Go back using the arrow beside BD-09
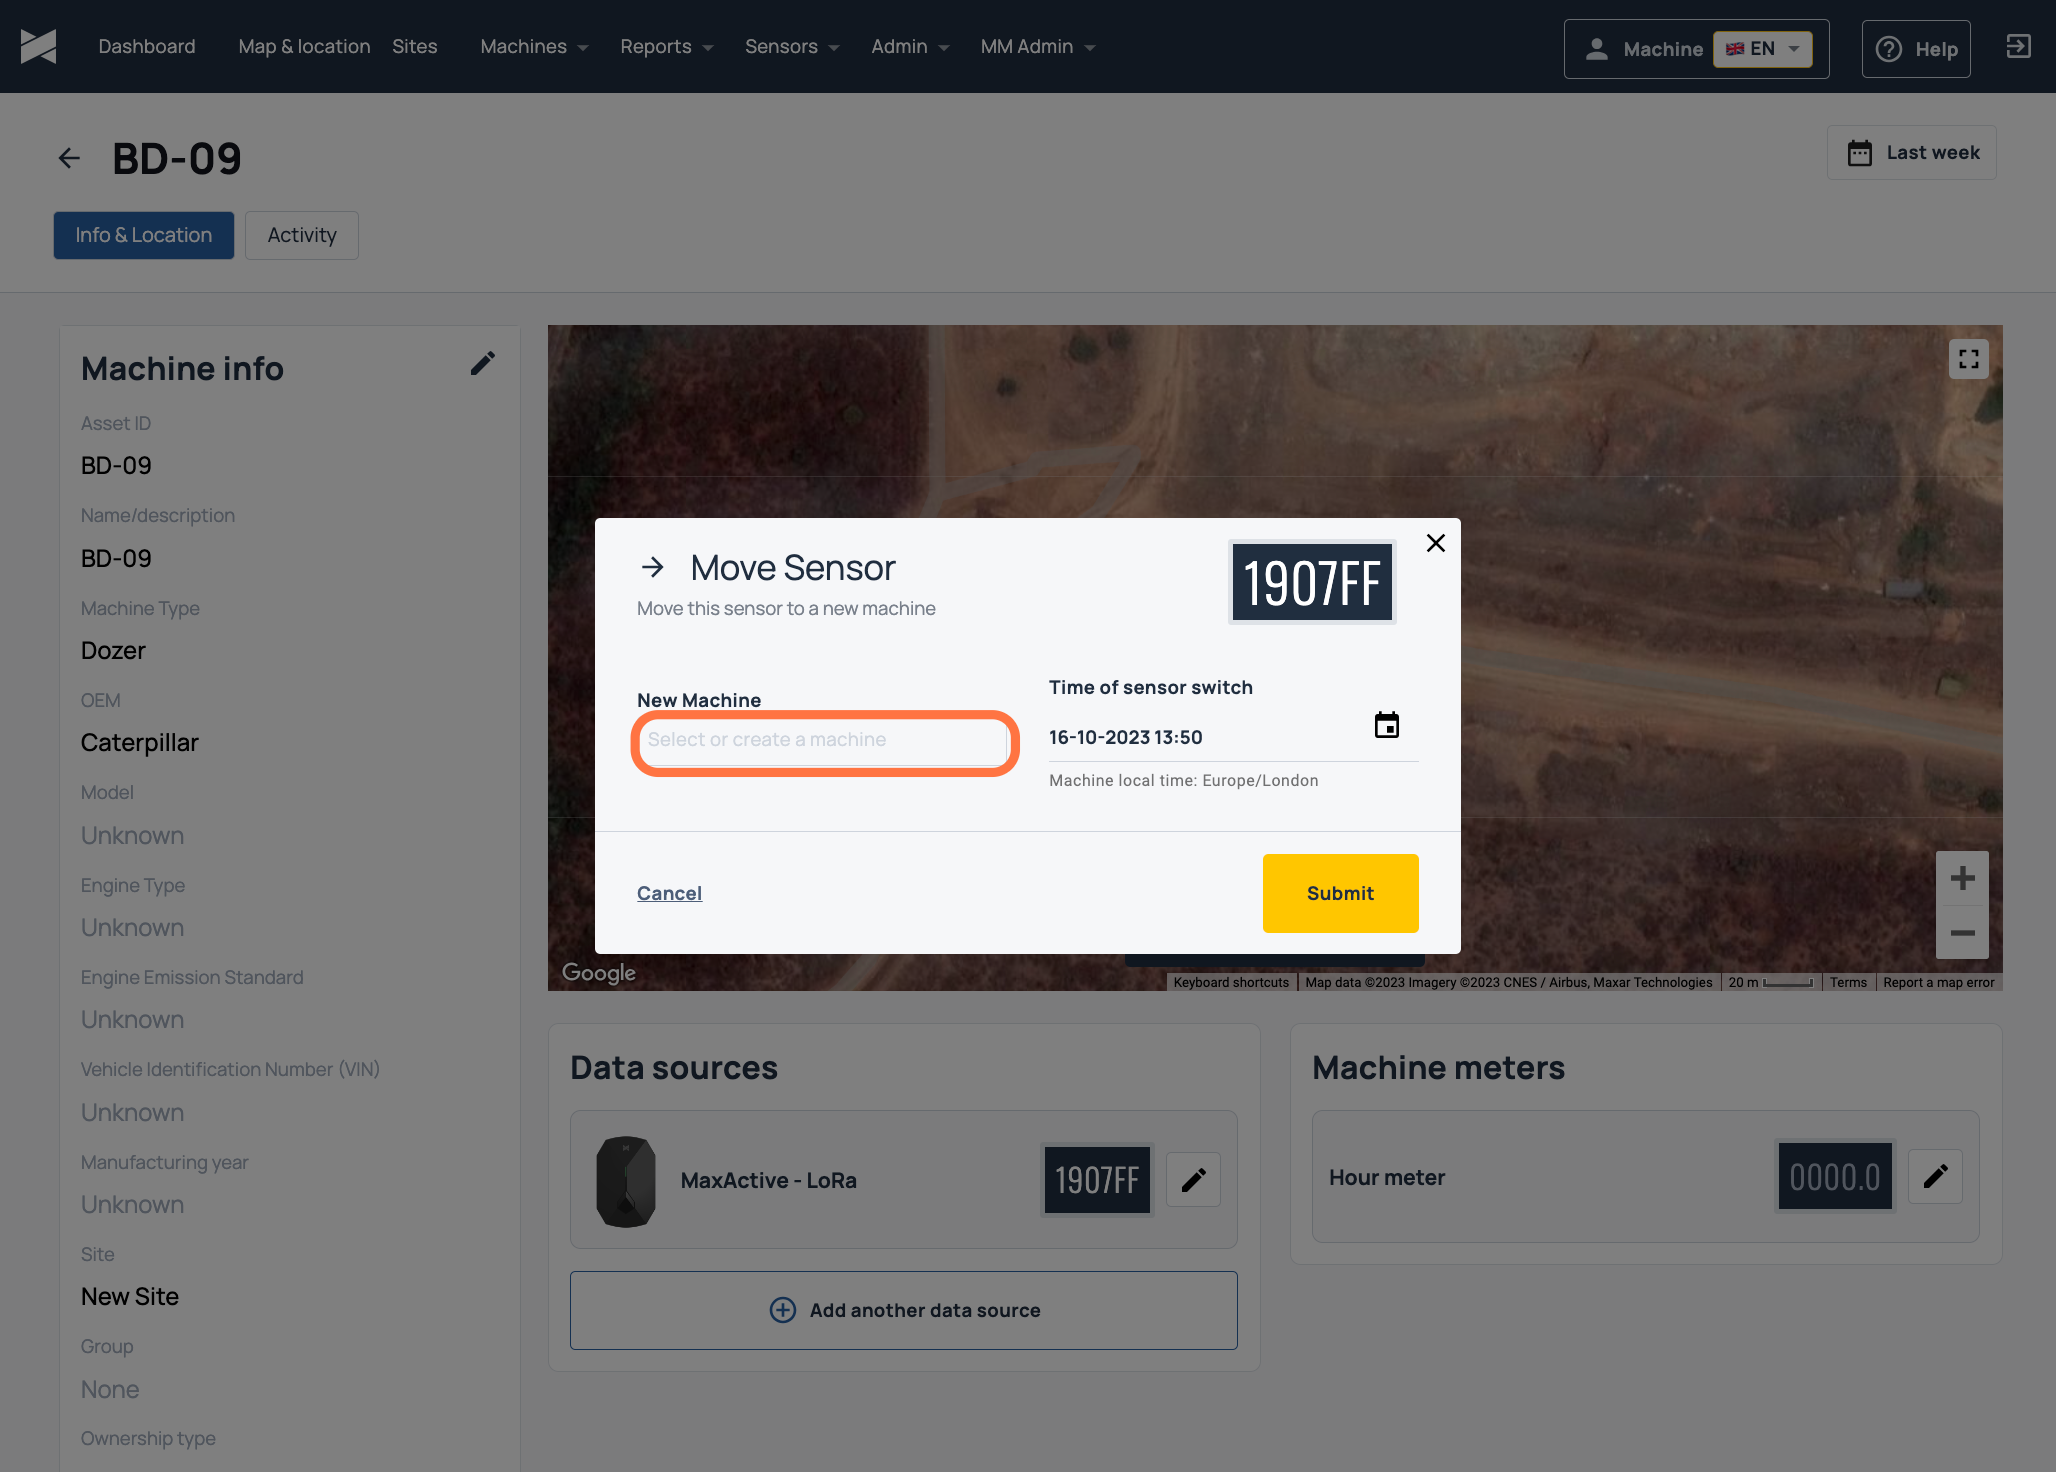 coord(69,158)
